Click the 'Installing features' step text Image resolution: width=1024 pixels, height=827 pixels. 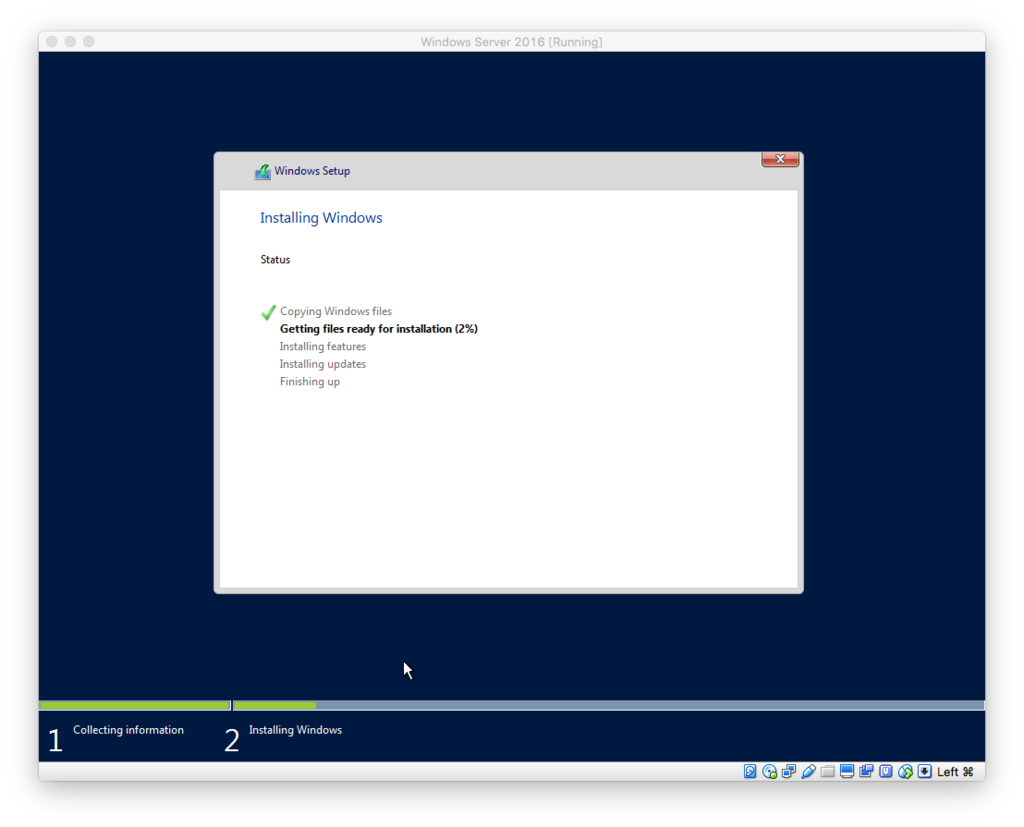(x=323, y=346)
